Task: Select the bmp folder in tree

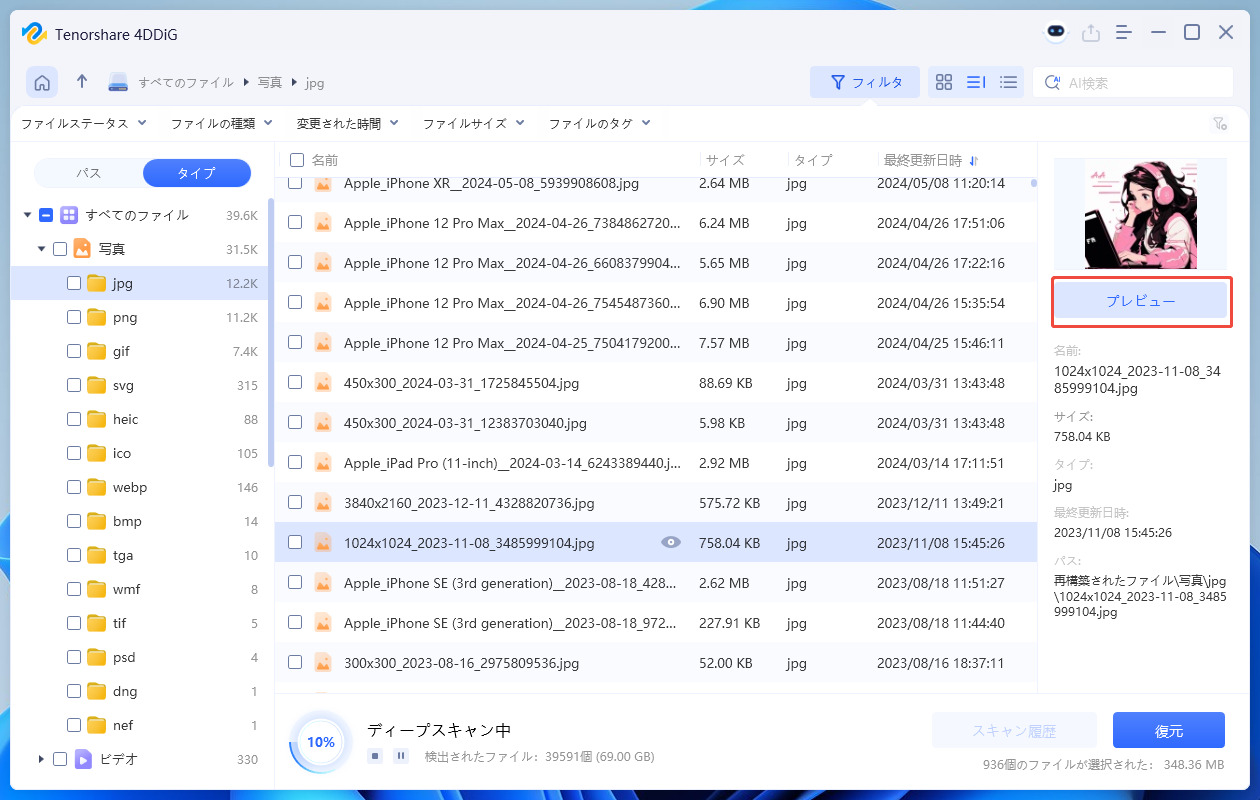Action: tap(139, 521)
